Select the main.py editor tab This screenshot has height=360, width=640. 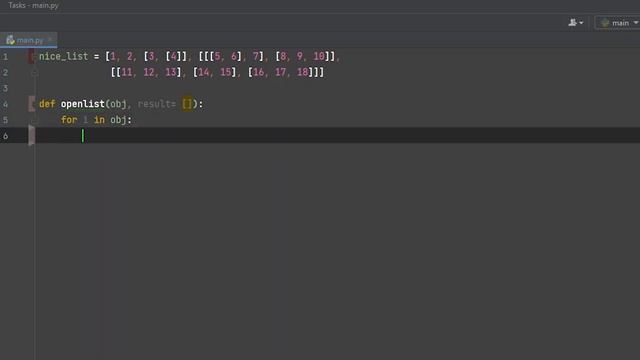click(29, 40)
